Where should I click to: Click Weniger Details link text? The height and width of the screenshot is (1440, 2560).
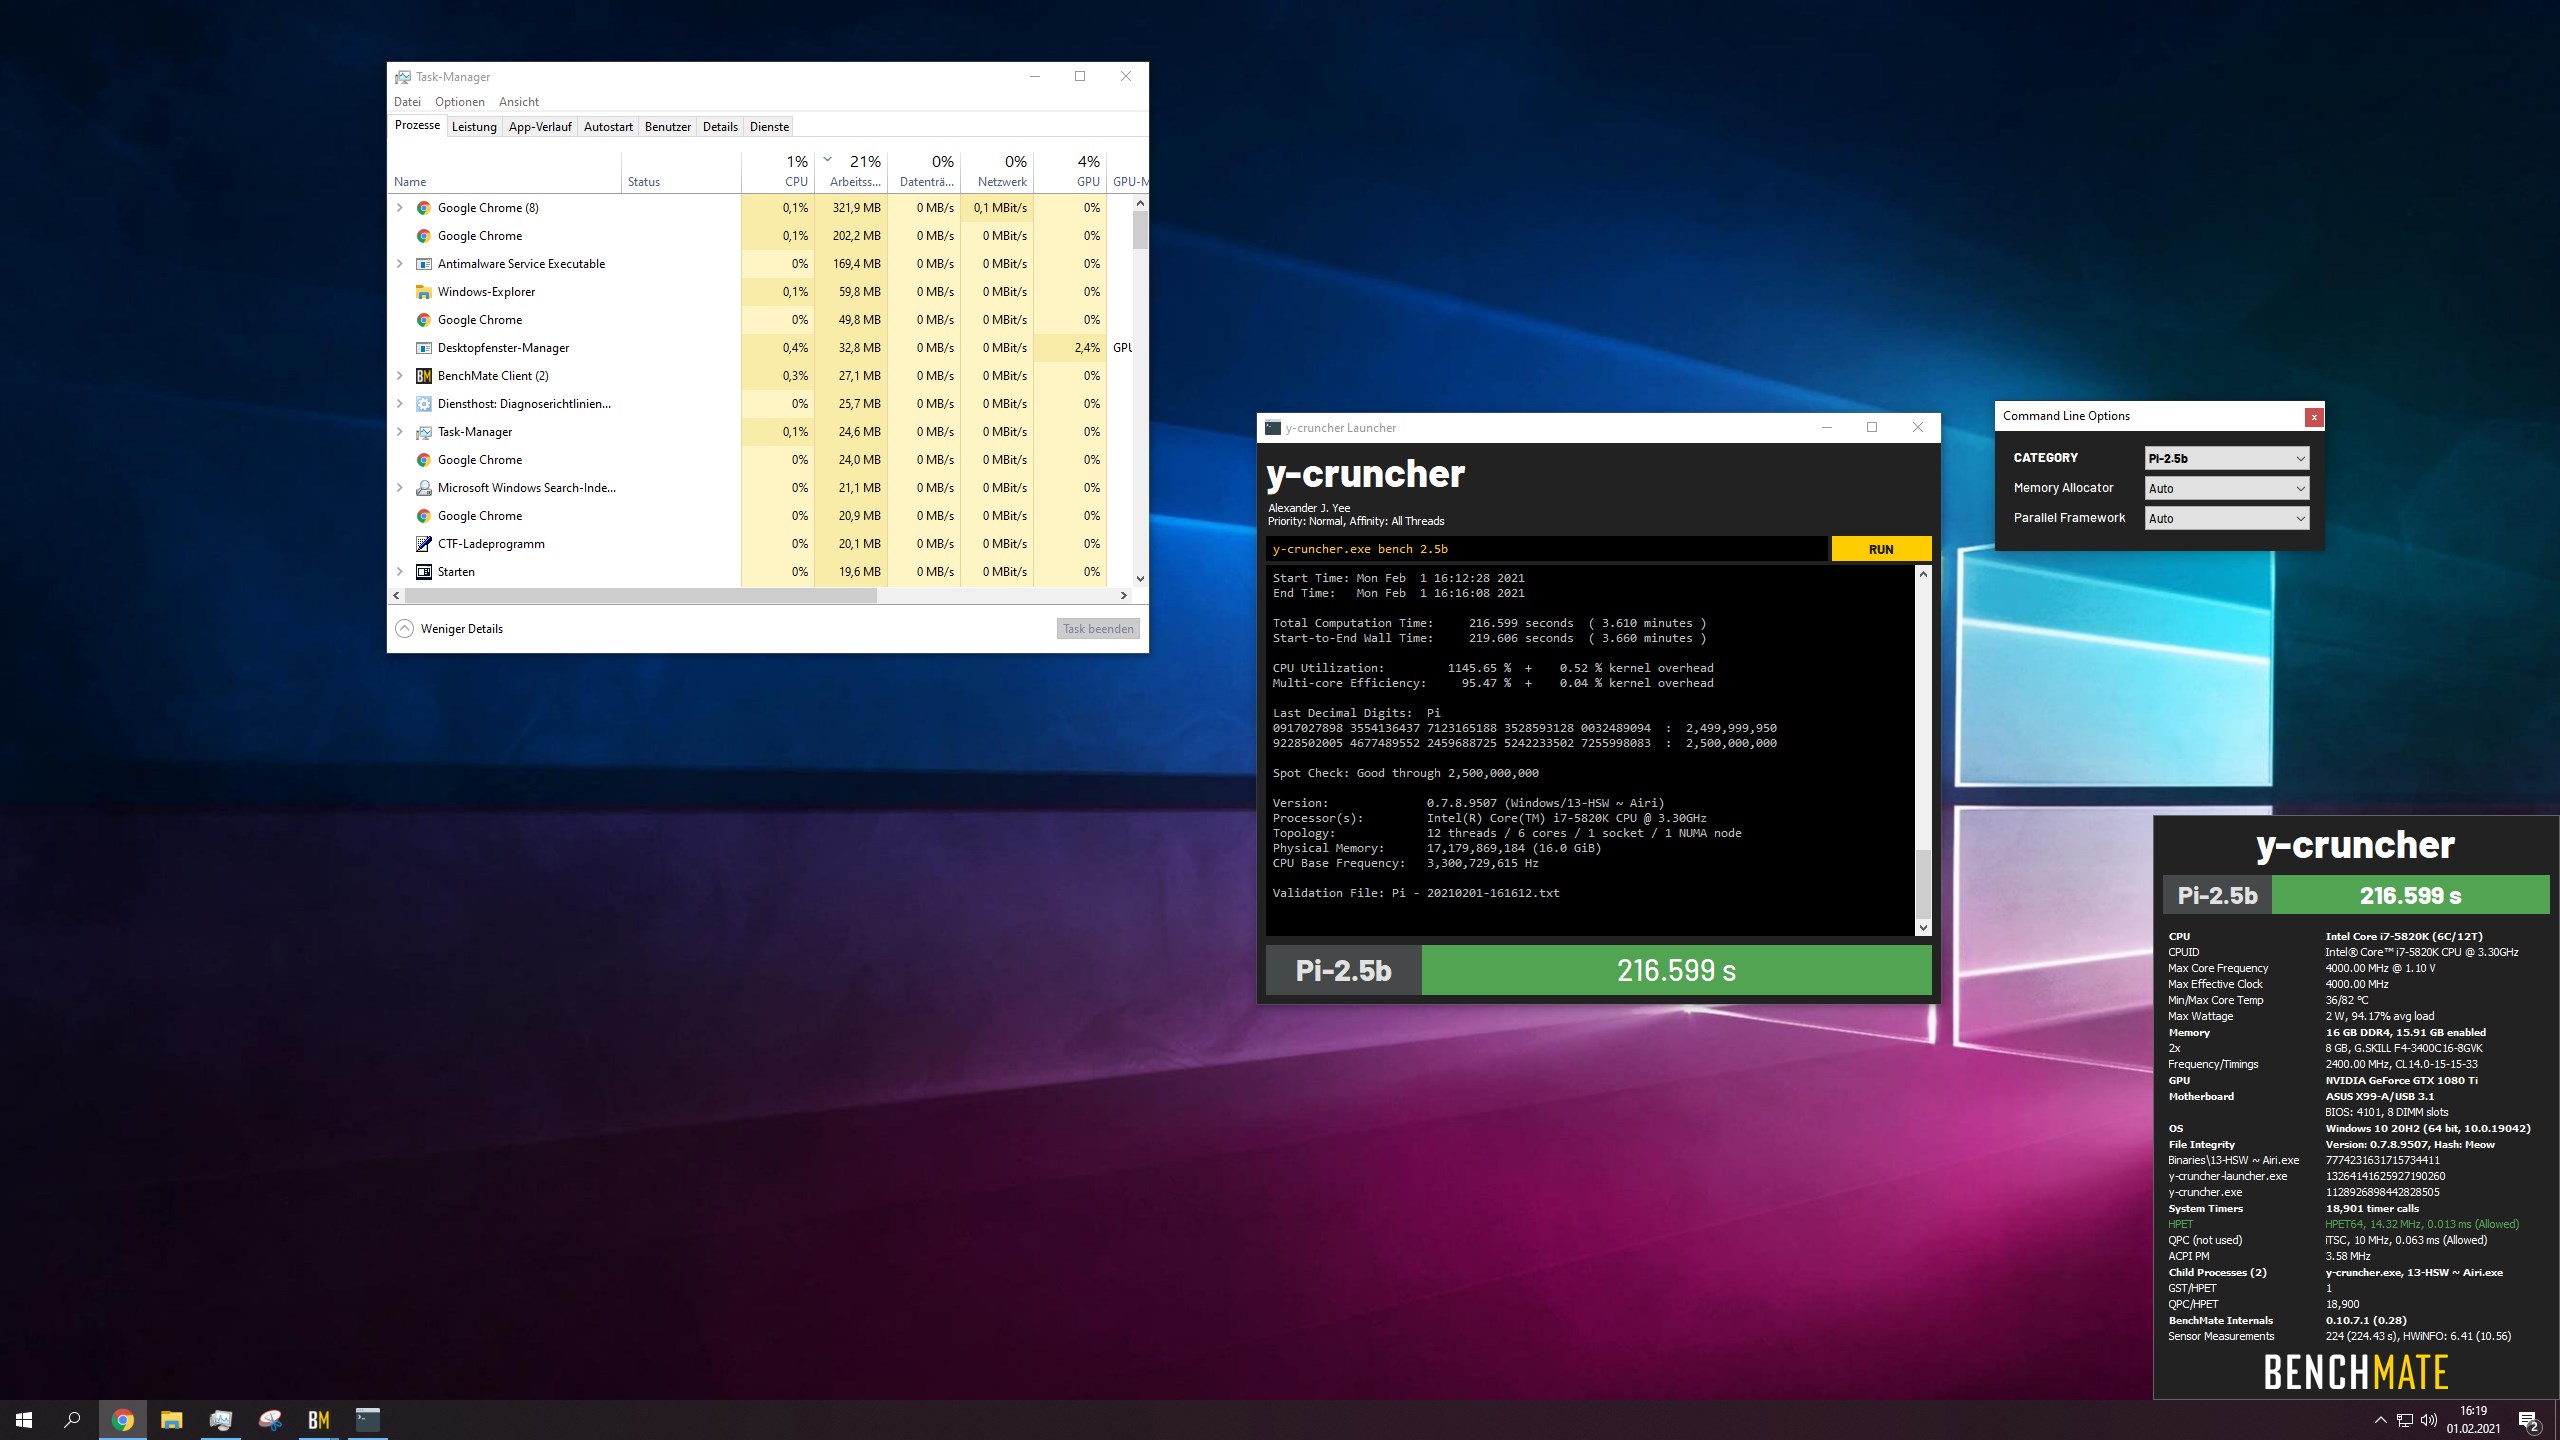pos(462,629)
